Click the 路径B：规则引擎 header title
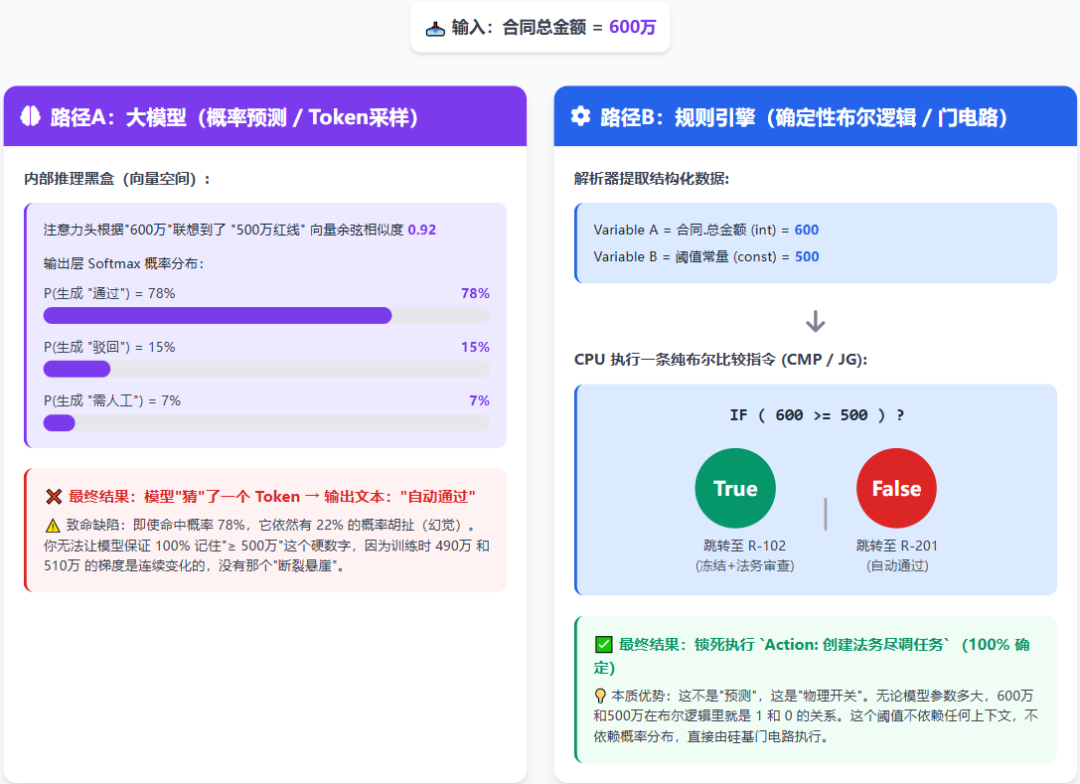Viewport: 1080px width, 784px height. 804,117
